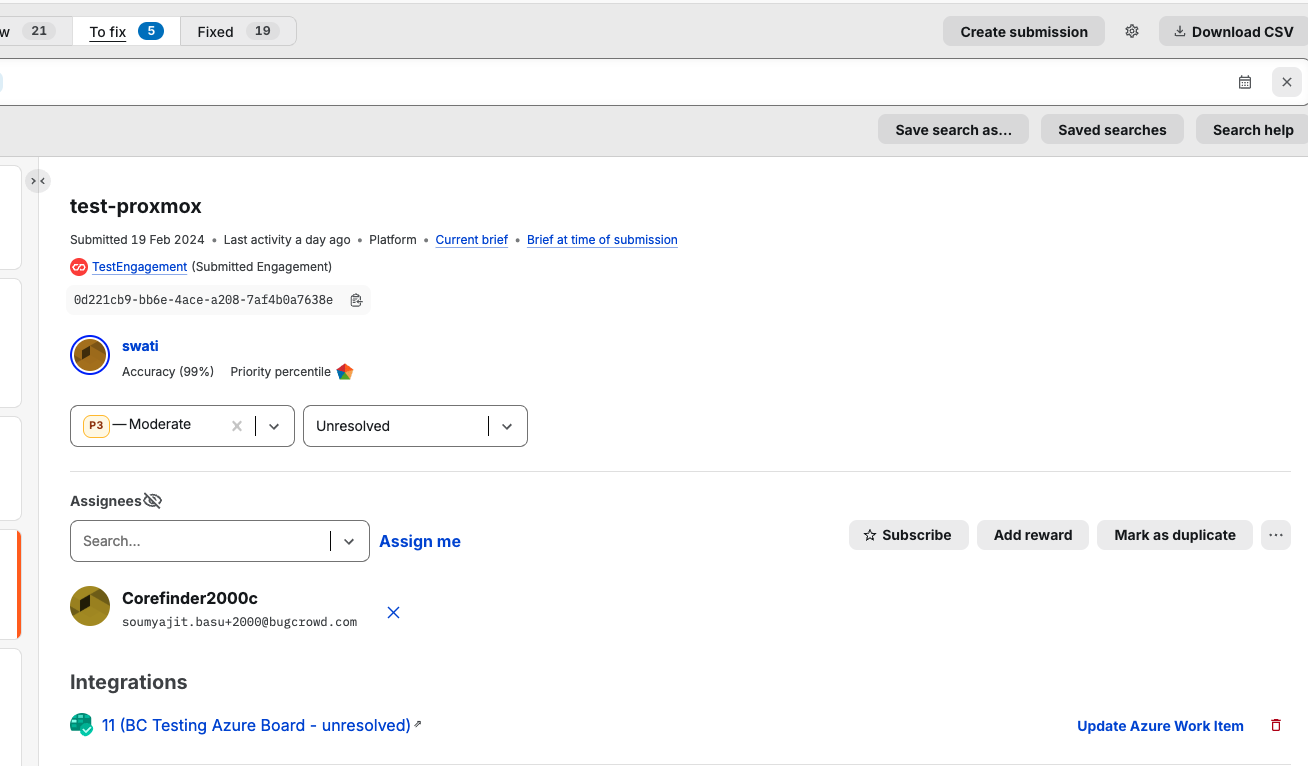Open the more actions ellipsis menu
Screen dimensions: 1308x766
click(x=1275, y=535)
